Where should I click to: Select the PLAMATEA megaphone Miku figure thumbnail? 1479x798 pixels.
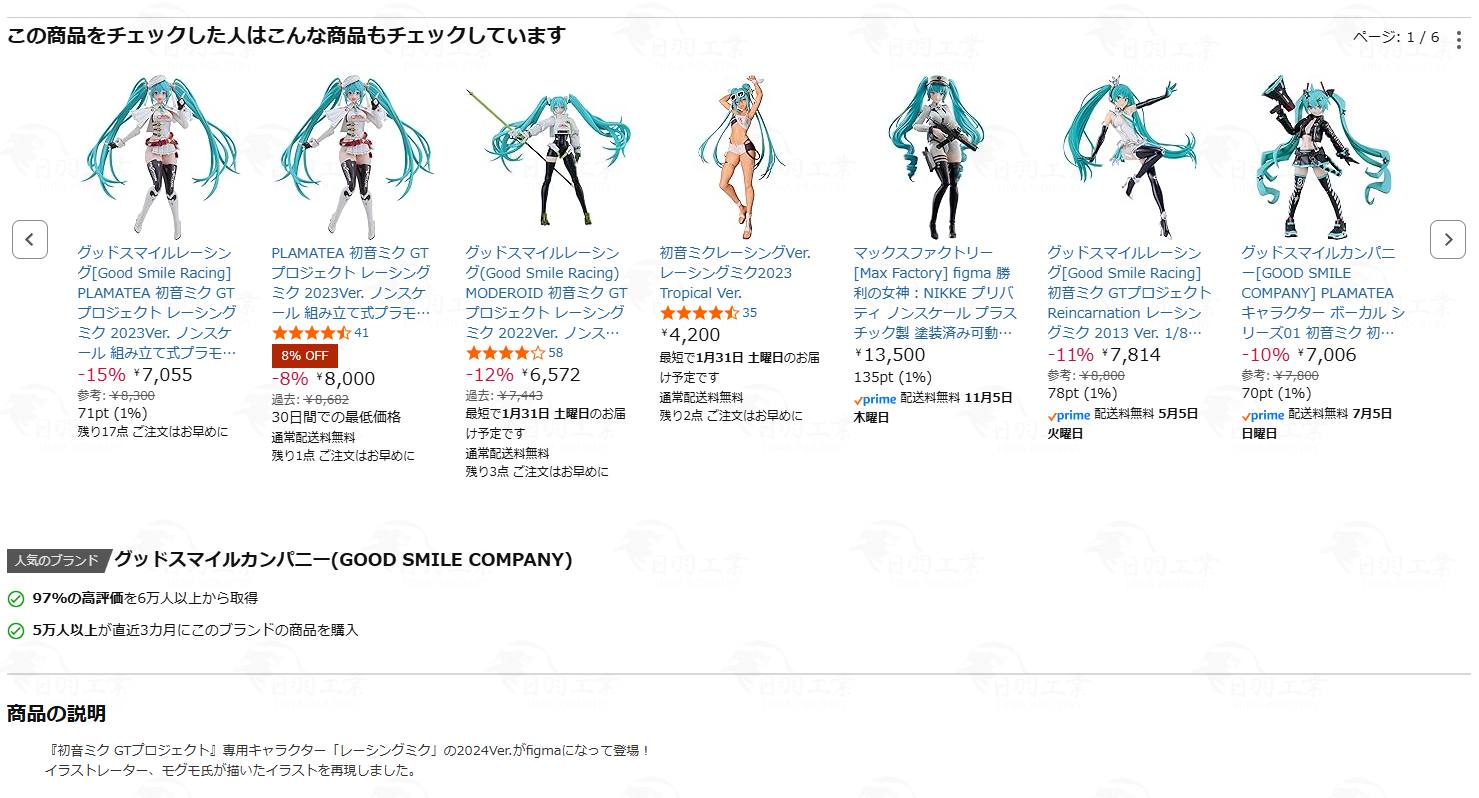[x=1321, y=157]
